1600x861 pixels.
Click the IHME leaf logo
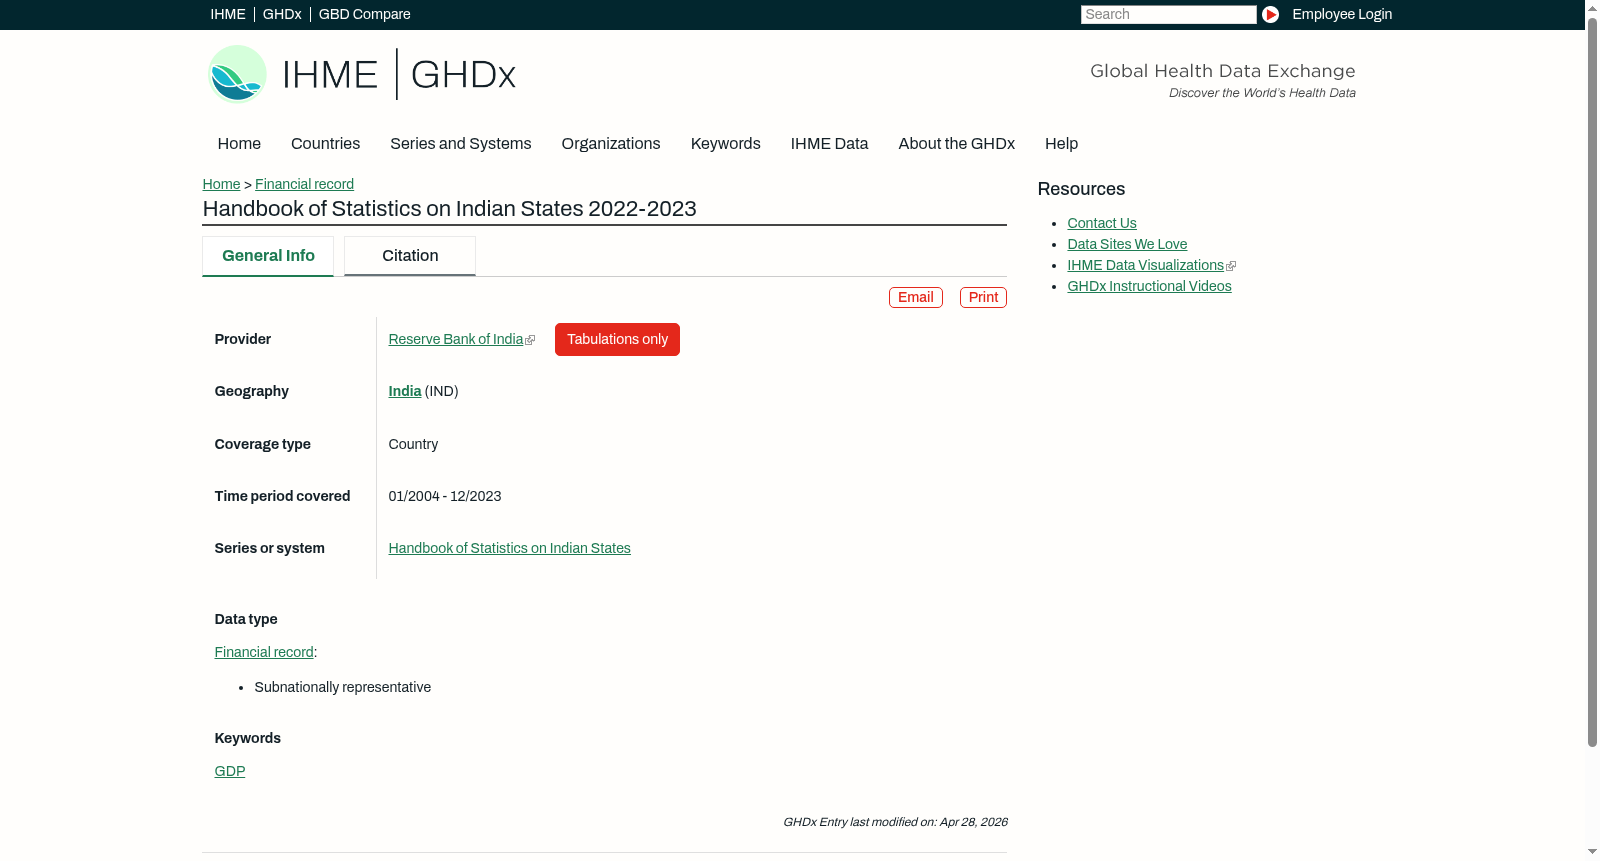coord(237,74)
